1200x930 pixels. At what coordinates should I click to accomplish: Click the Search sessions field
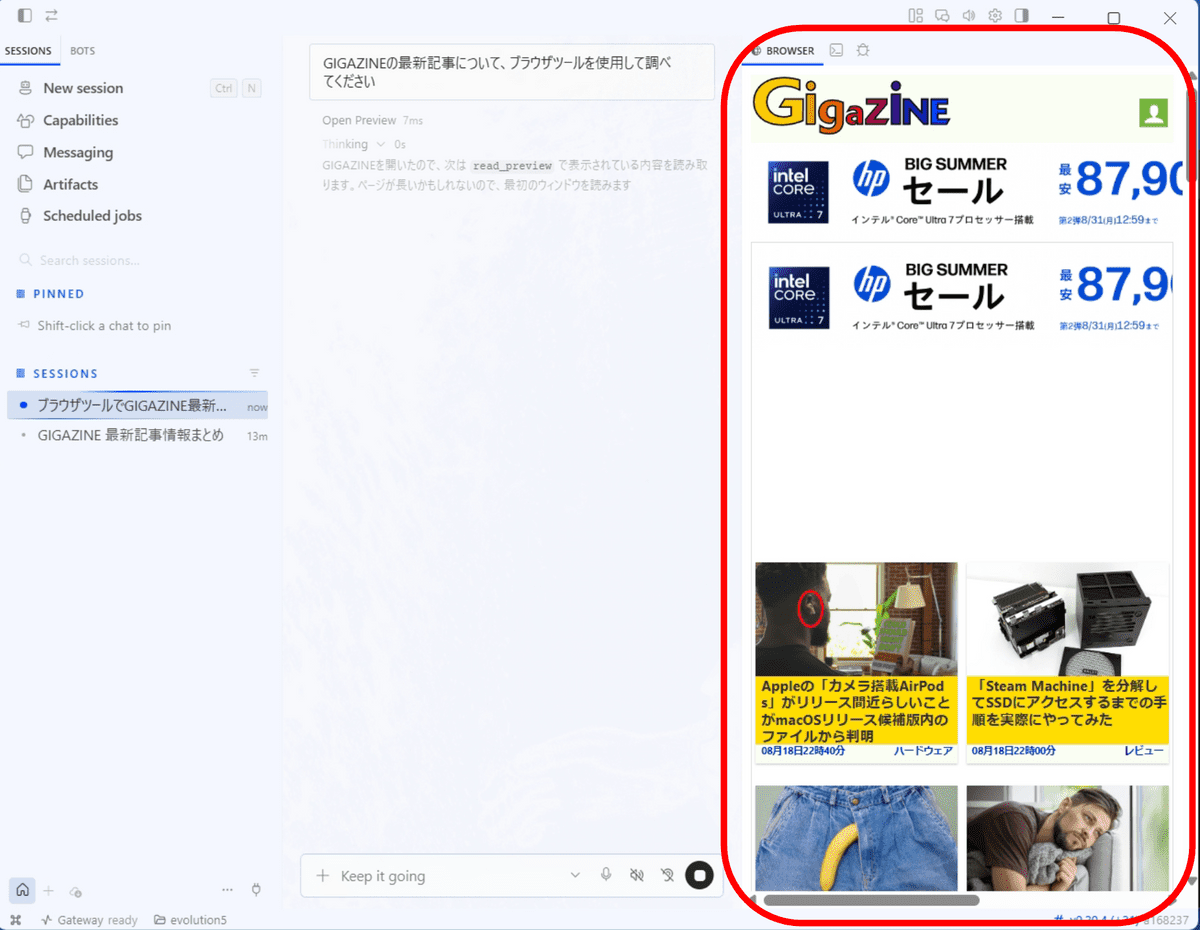point(140,260)
